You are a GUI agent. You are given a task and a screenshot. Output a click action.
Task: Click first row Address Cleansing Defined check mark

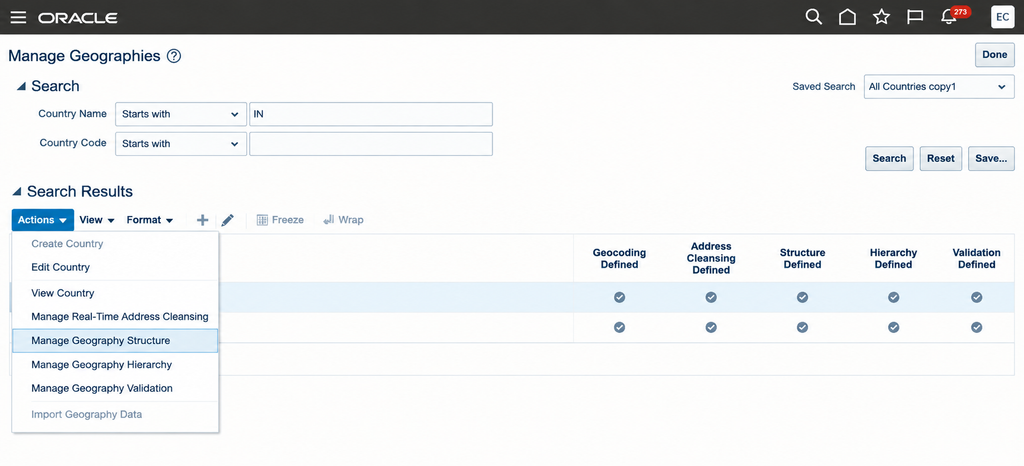tap(711, 297)
